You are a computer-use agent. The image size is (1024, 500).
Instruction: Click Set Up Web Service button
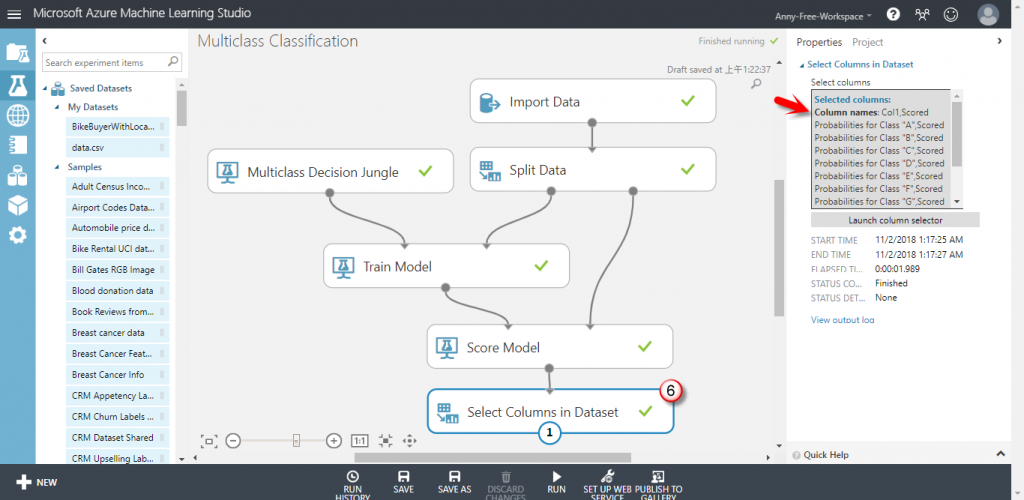point(608,485)
